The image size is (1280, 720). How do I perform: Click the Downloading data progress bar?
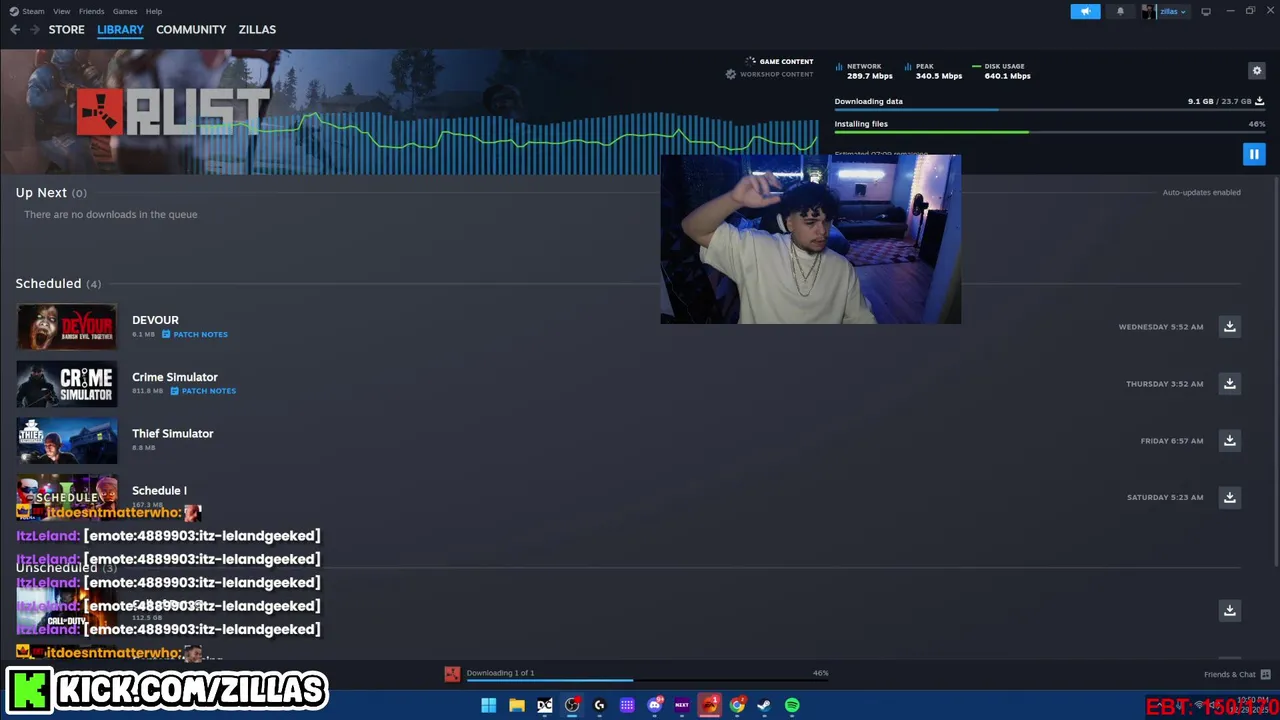click(1049, 109)
